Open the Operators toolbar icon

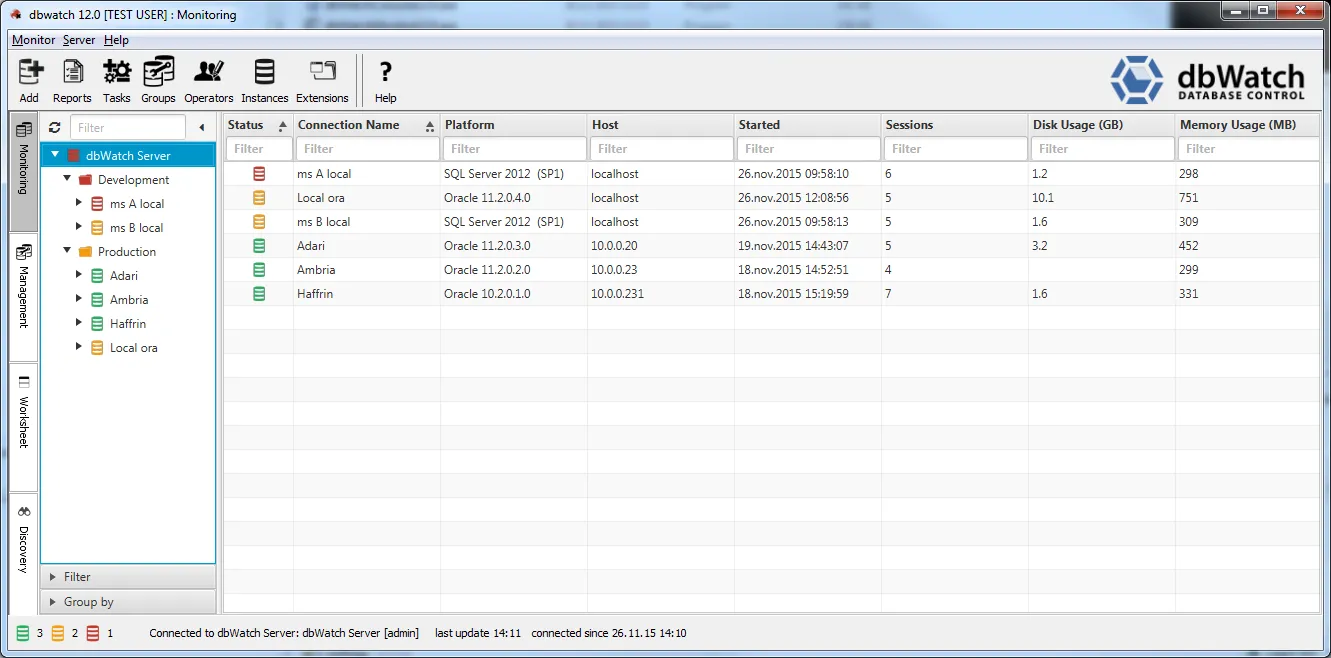point(209,72)
